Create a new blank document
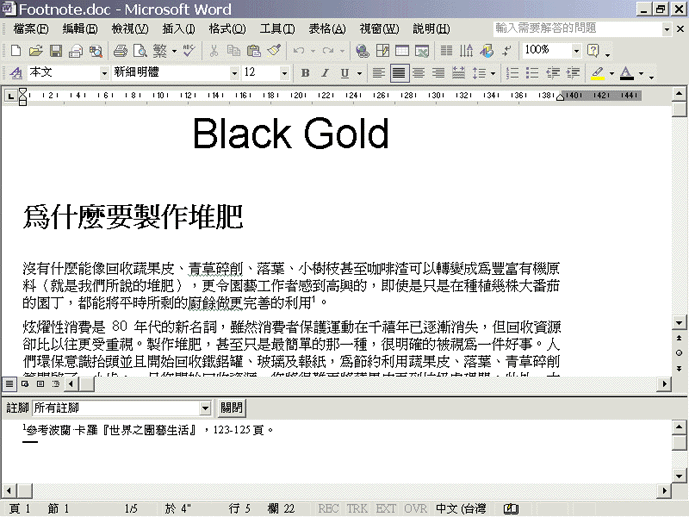 point(16,51)
